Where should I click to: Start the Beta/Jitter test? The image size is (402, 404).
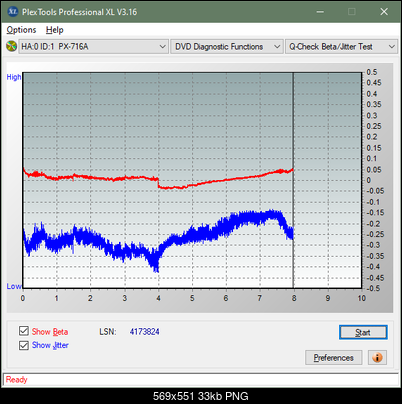363,332
